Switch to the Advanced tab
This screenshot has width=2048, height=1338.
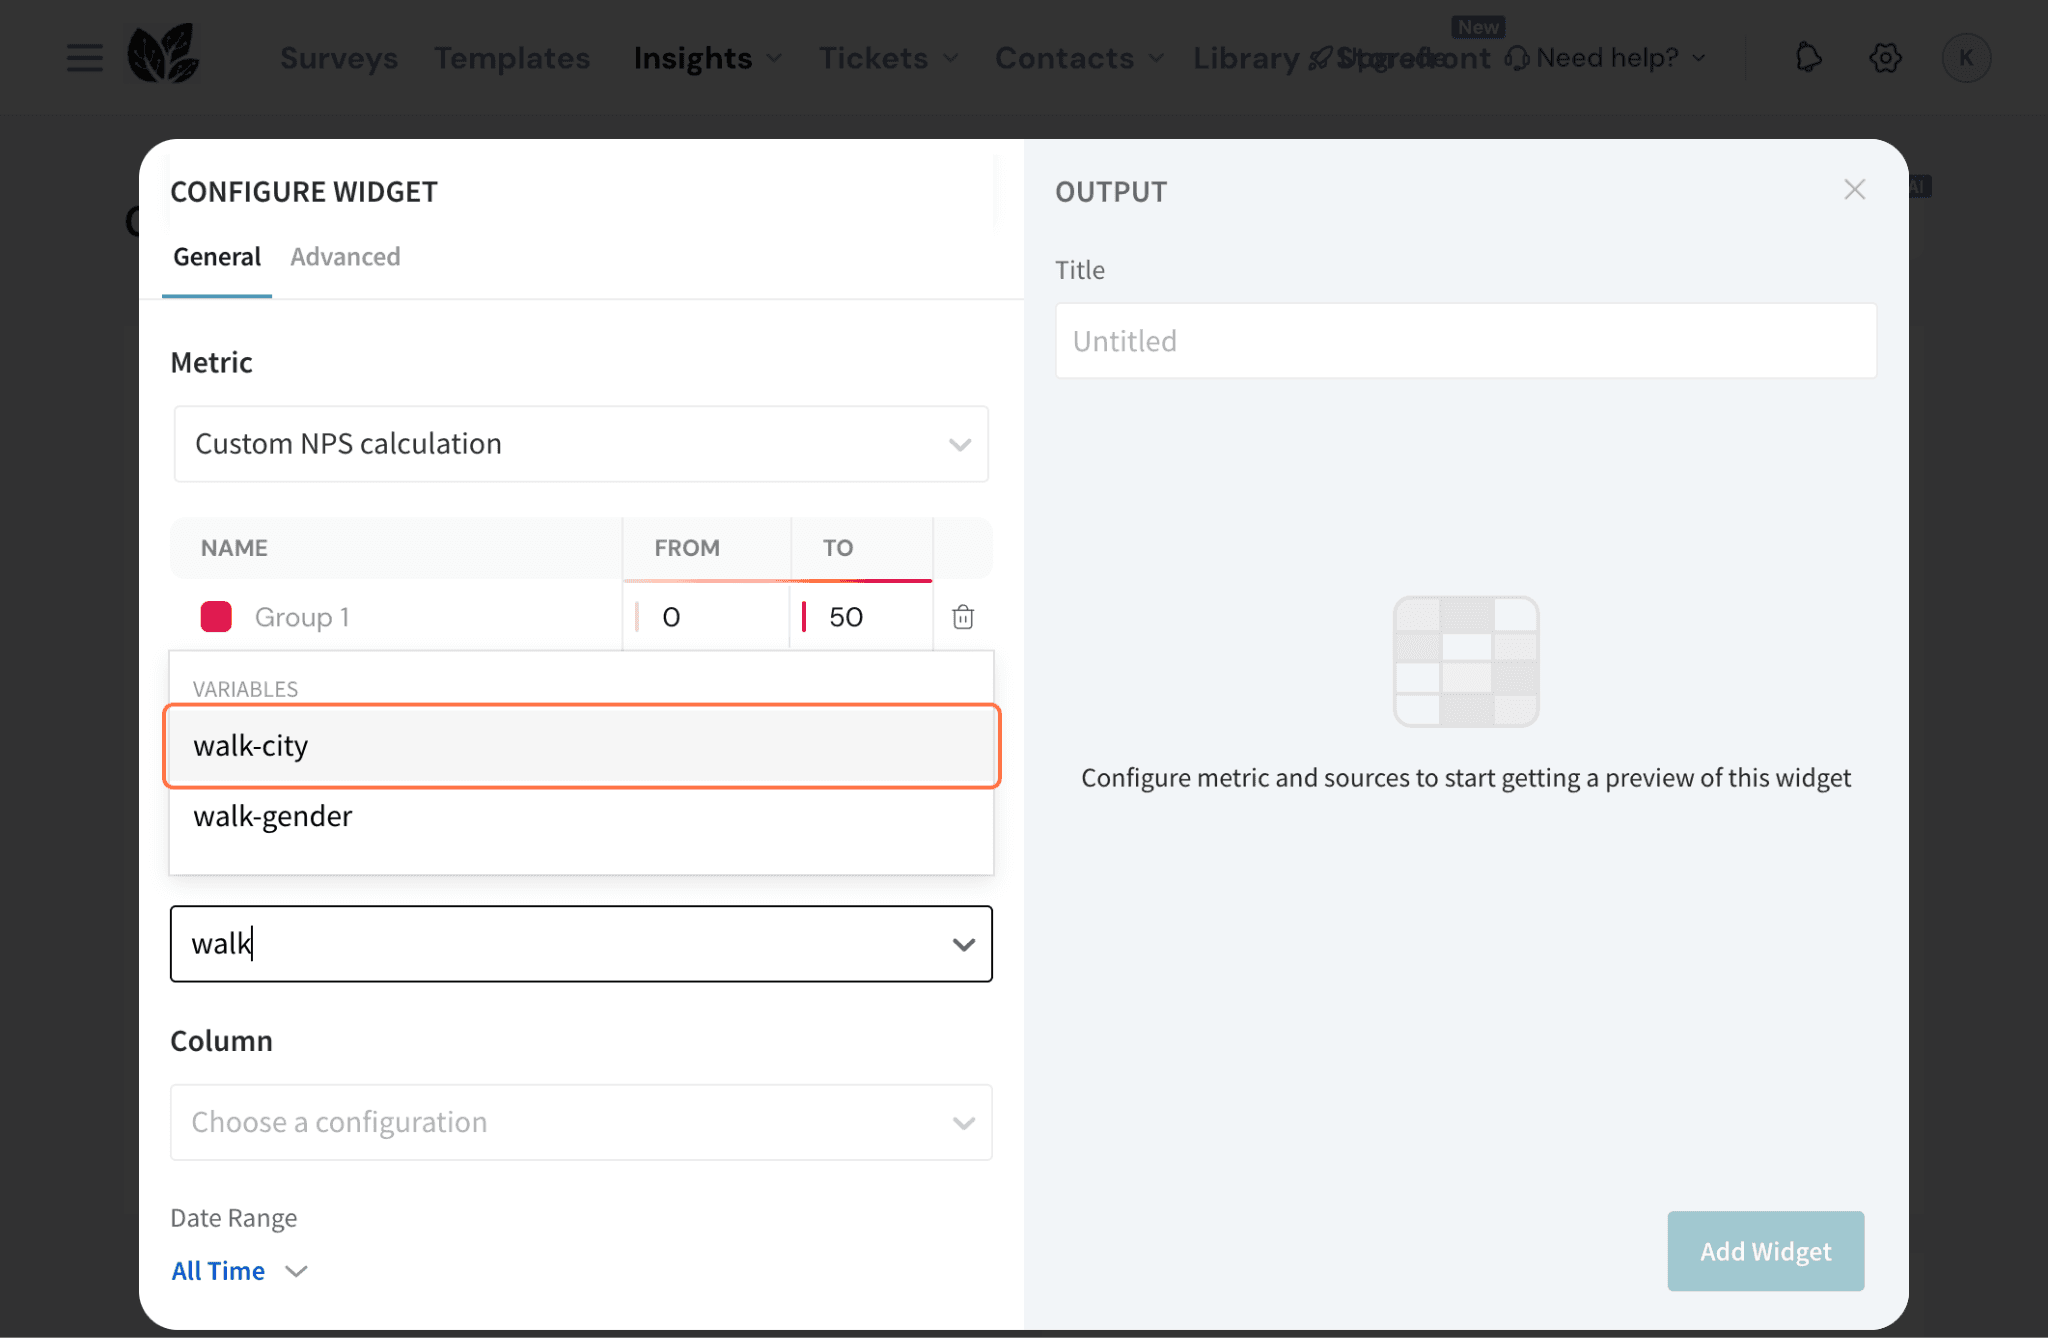coord(345,257)
